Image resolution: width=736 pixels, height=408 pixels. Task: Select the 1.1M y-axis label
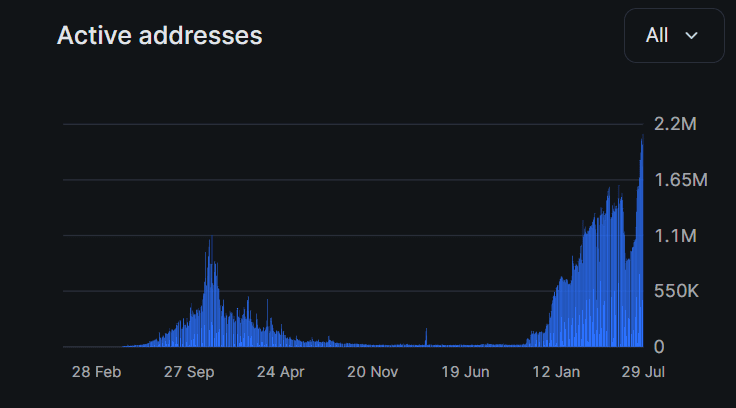point(675,236)
